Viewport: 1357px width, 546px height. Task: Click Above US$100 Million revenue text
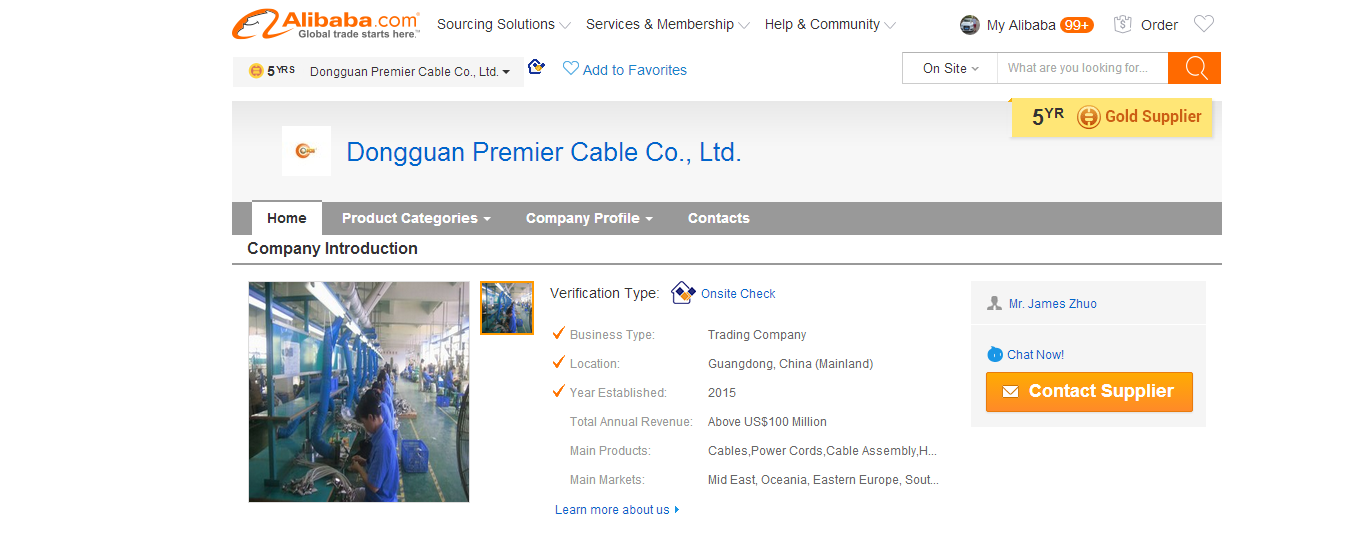[x=768, y=422]
